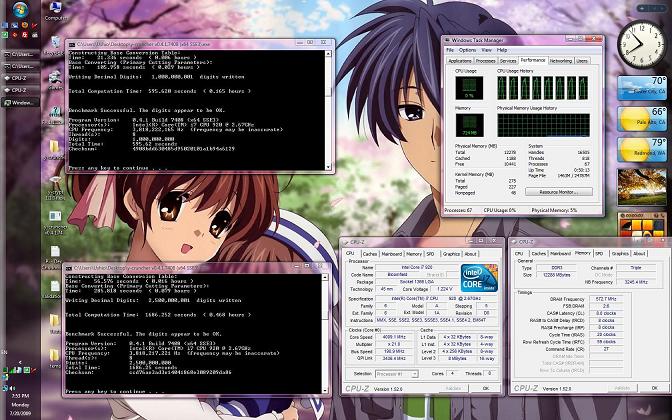Image resolution: width=672 pixels, height=420 pixels.
Task: Switch to the Processes tab in Task Manager
Action: pyautogui.click(x=485, y=60)
